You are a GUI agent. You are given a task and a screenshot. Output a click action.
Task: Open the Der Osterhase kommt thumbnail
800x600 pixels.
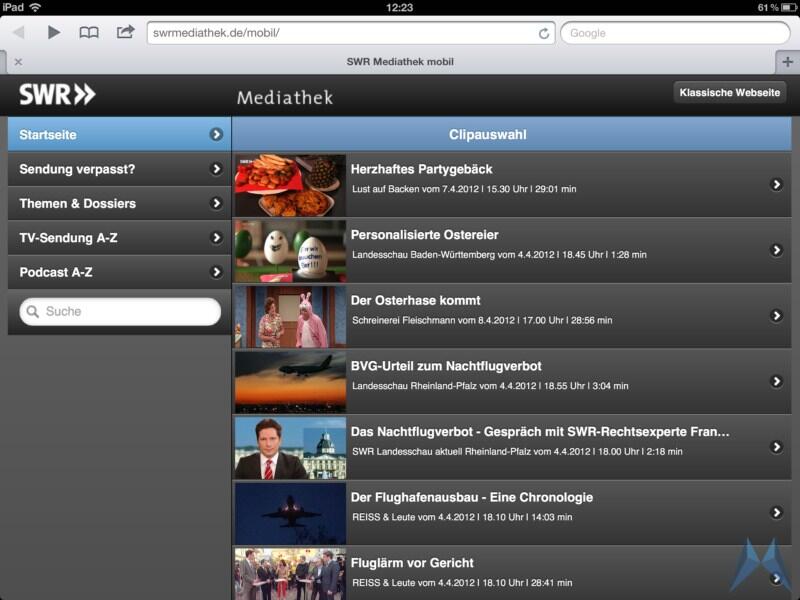[290, 316]
